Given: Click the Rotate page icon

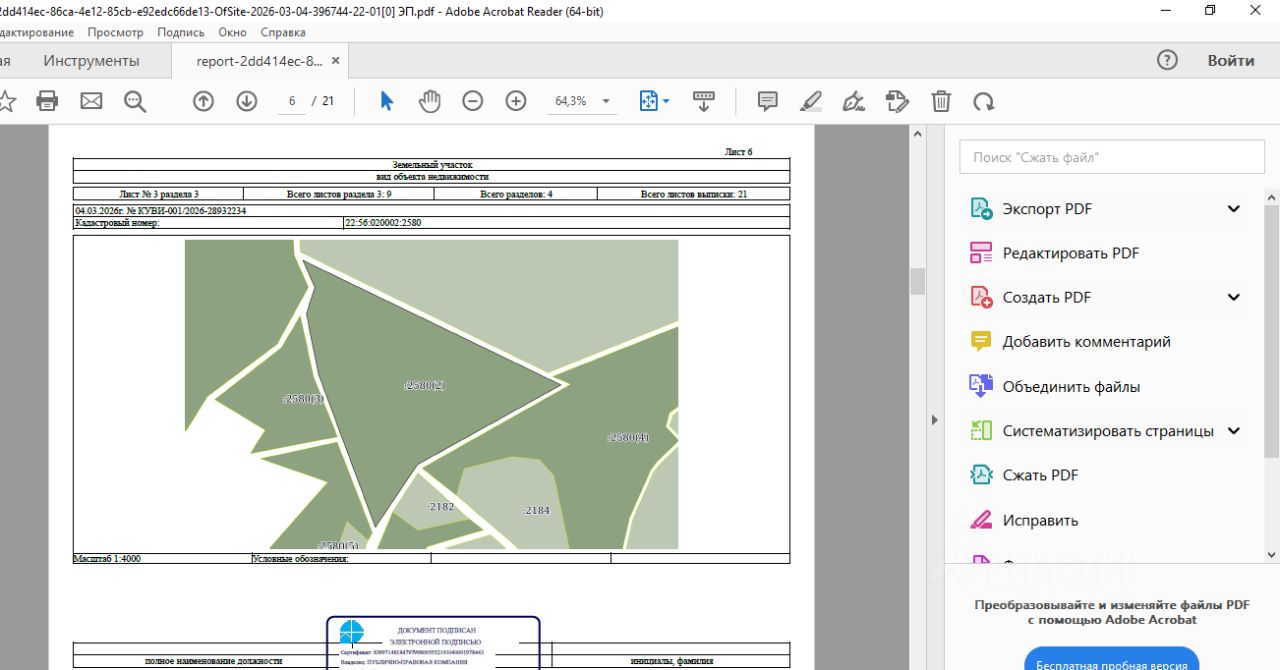Looking at the screenshot, I should click(984, 101).
